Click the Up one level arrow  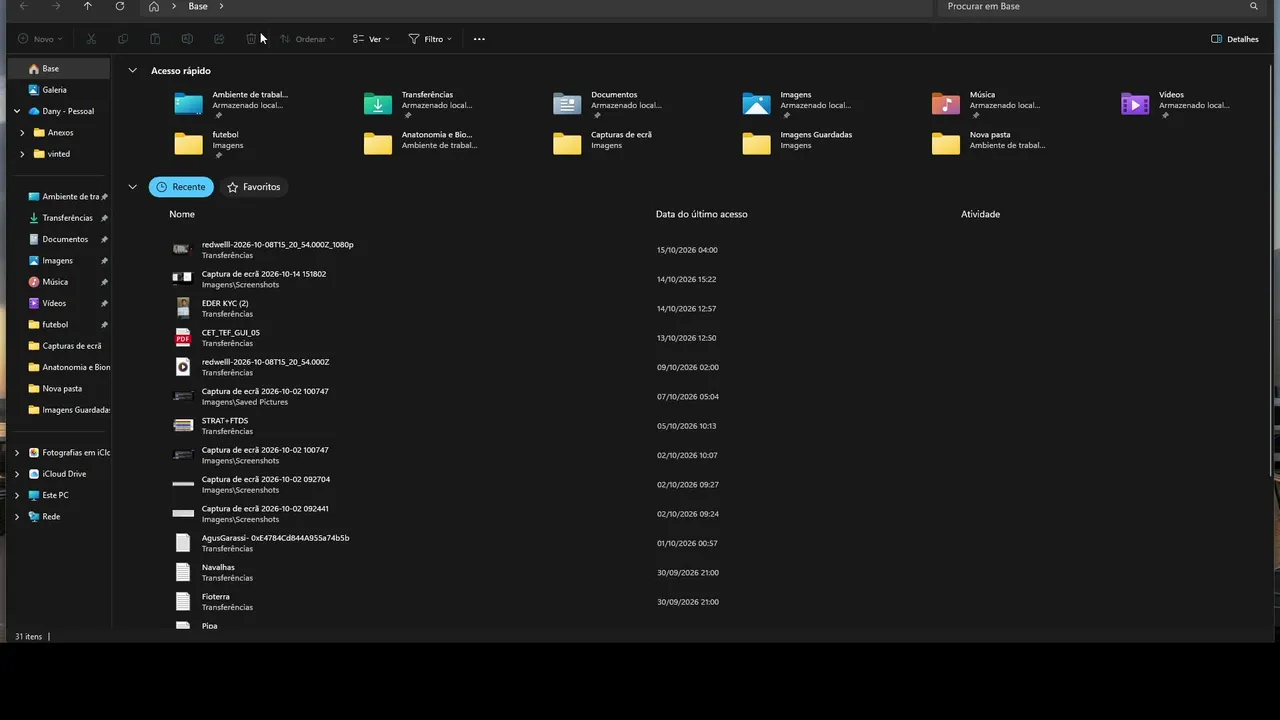click(x=88, y=6)
